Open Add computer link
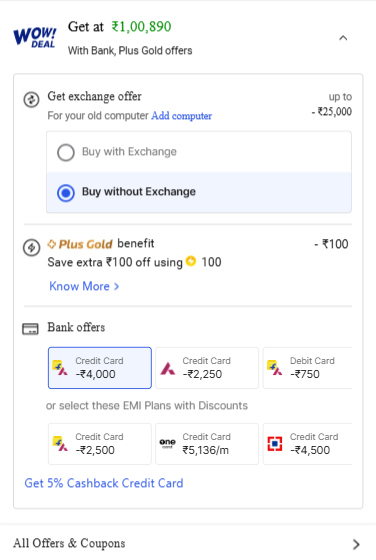This screenshot has width=376, height=560. (x=181, y=116)
